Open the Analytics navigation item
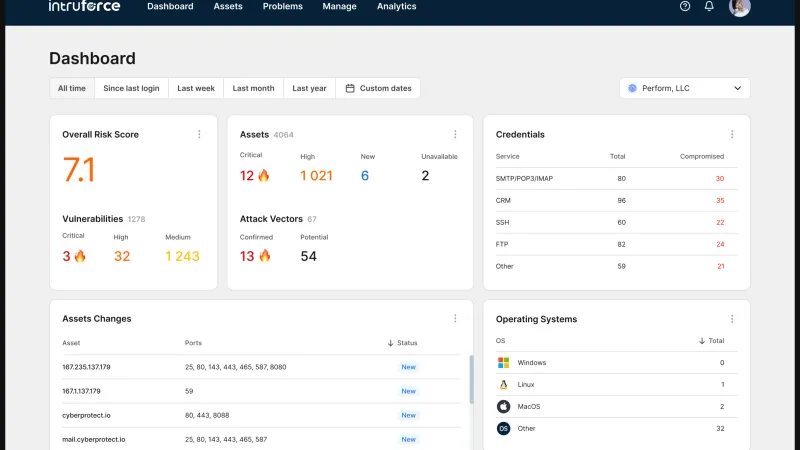This screenshot has height=450, width=800. [396, 6]
